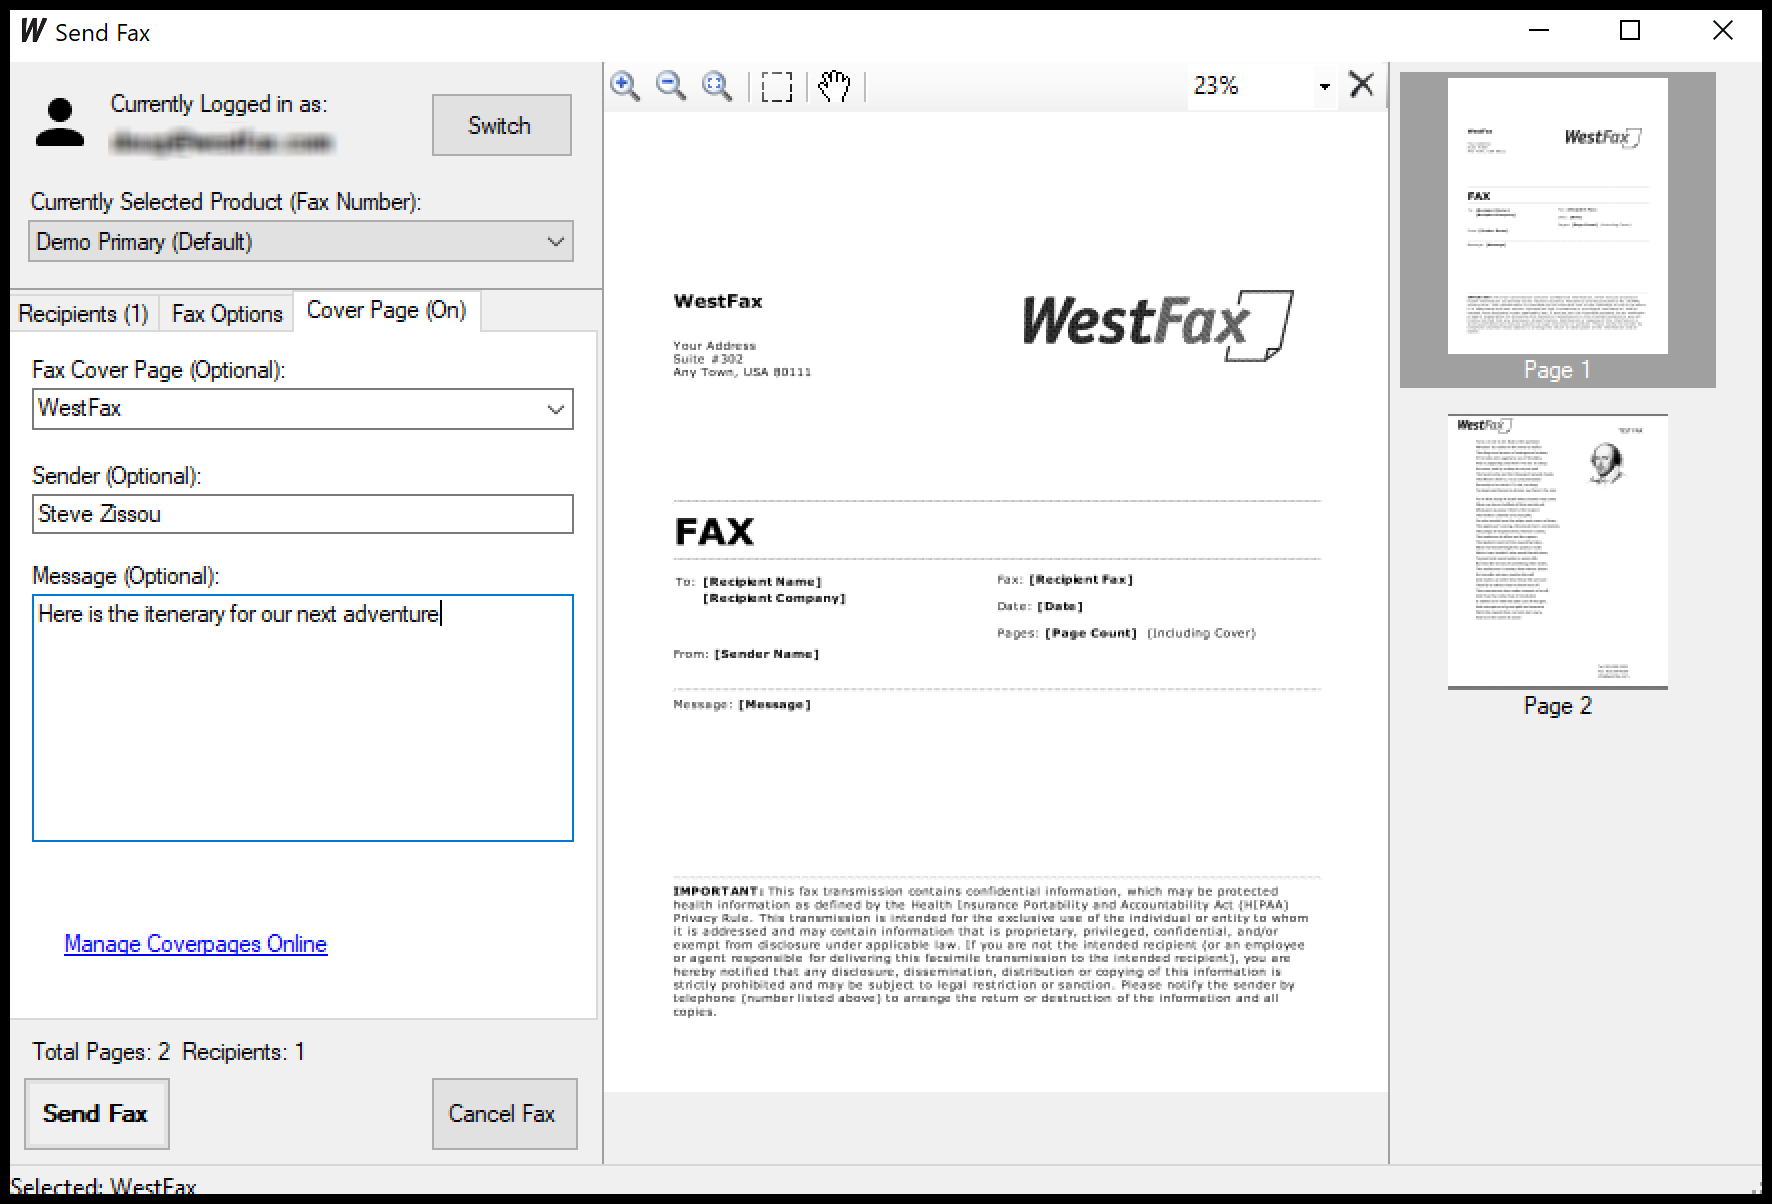Image resolution: width=1772 pixels, height=1204 pixels.
Task: Click the zoom percentage value 23%
Action: 1216,86
